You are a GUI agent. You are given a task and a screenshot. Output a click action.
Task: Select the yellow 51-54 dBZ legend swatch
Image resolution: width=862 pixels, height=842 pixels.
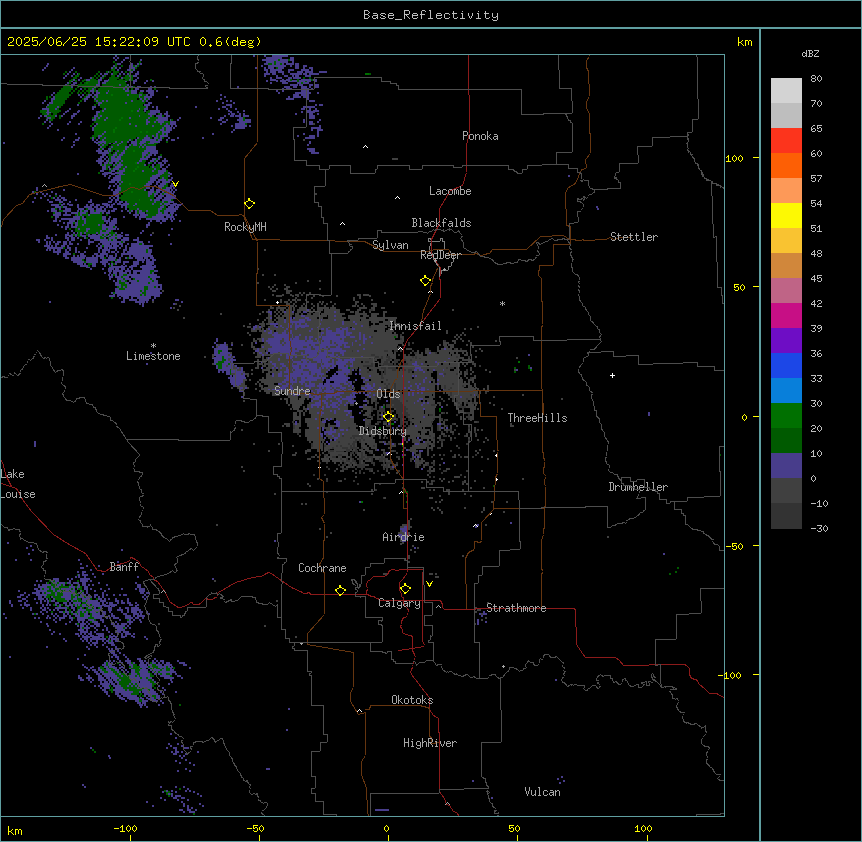(x=786, y=215)
